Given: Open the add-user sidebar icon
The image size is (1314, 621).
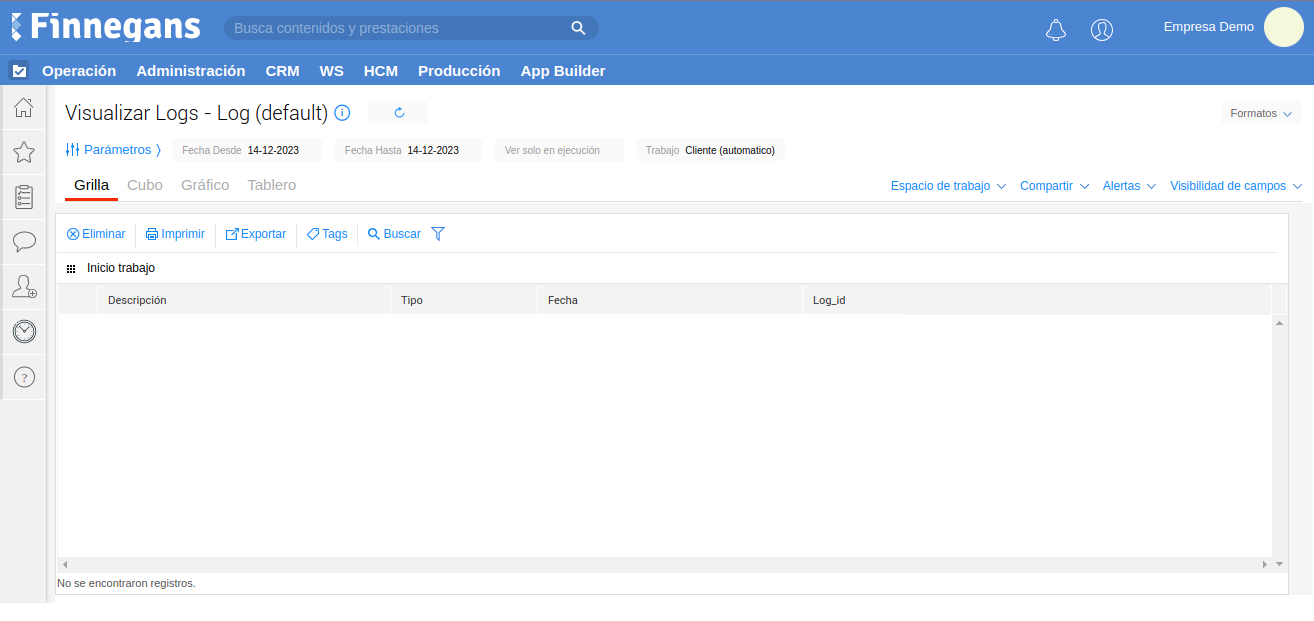Looking at the screenshot, I should [24, 286].
